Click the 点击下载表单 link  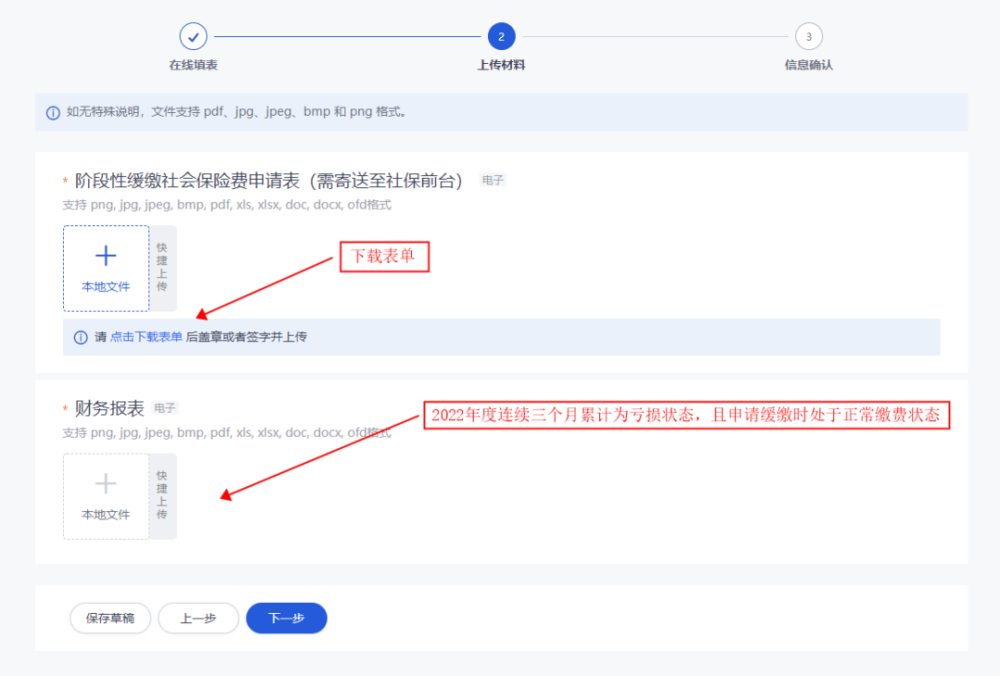[146, 337]
